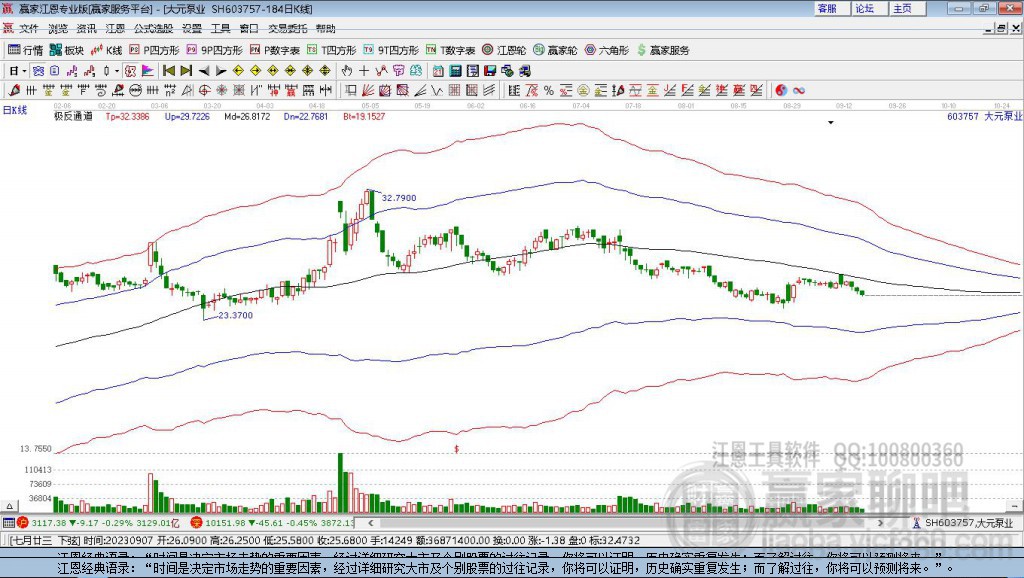Screen dimensions: 1024x578
Task: Open the 六角形 hexagon tool
Action: tap(607, 50)
